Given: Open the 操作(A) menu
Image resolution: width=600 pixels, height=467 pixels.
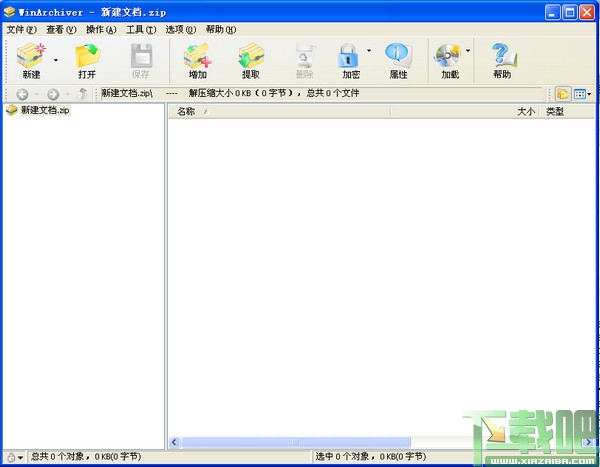Looking at the screenshot, I should point(101,29).
